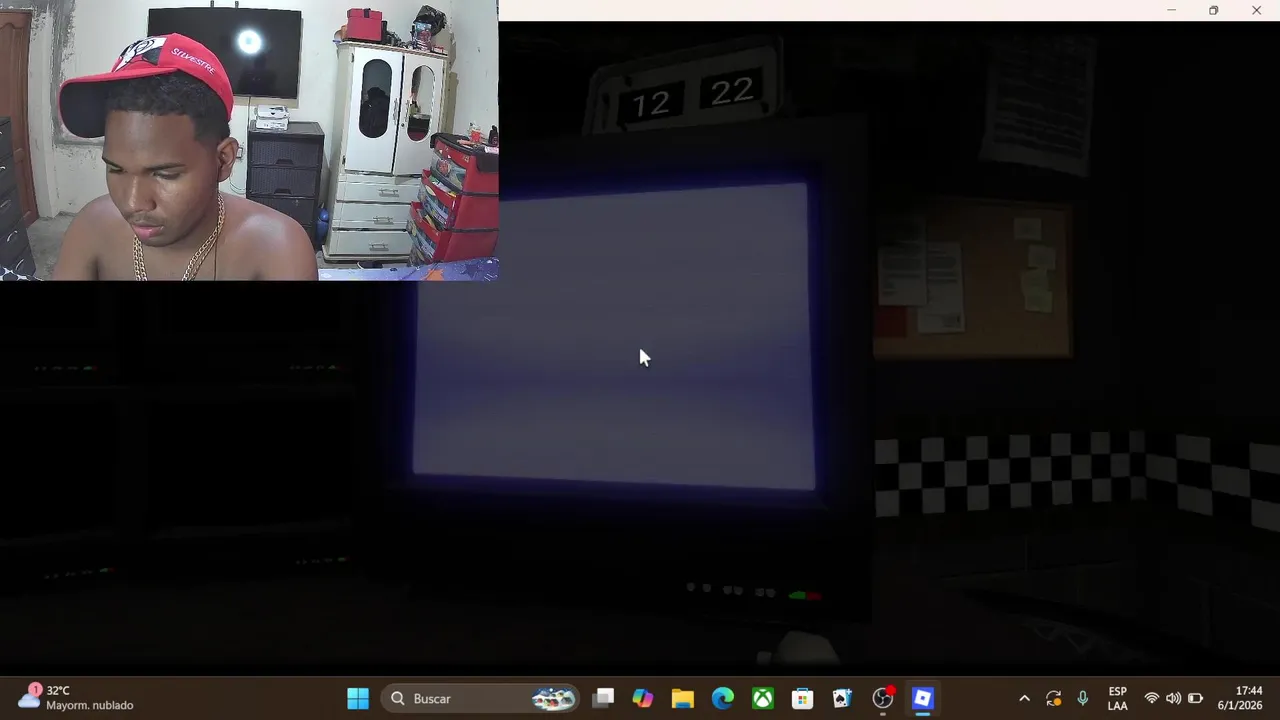Show hidden system tray icons
Image resolution: width=1280 pixels, height=720 pixels.
coord(1024,698)
